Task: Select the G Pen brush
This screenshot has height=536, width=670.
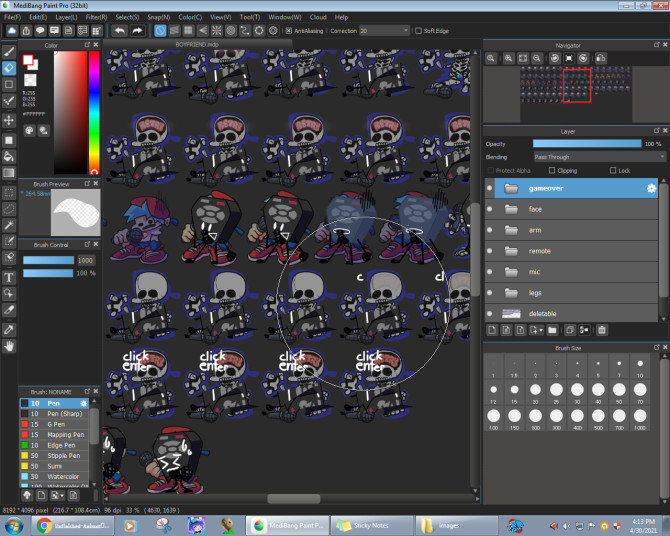Action: [54, 423]
